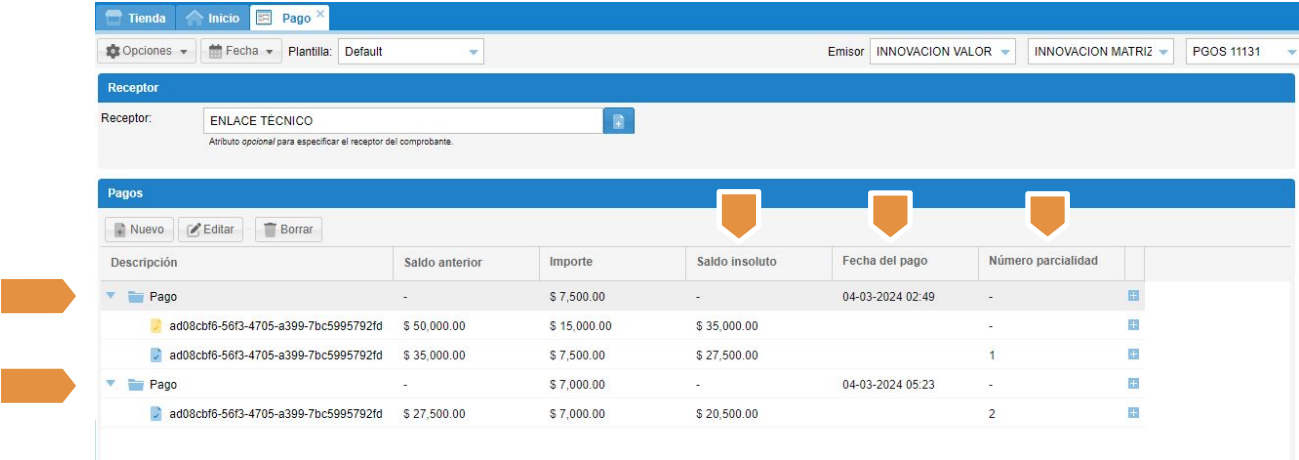Click the Receptor text field
This screenshot has width=1299, height=460.
[x=402, y=121]
